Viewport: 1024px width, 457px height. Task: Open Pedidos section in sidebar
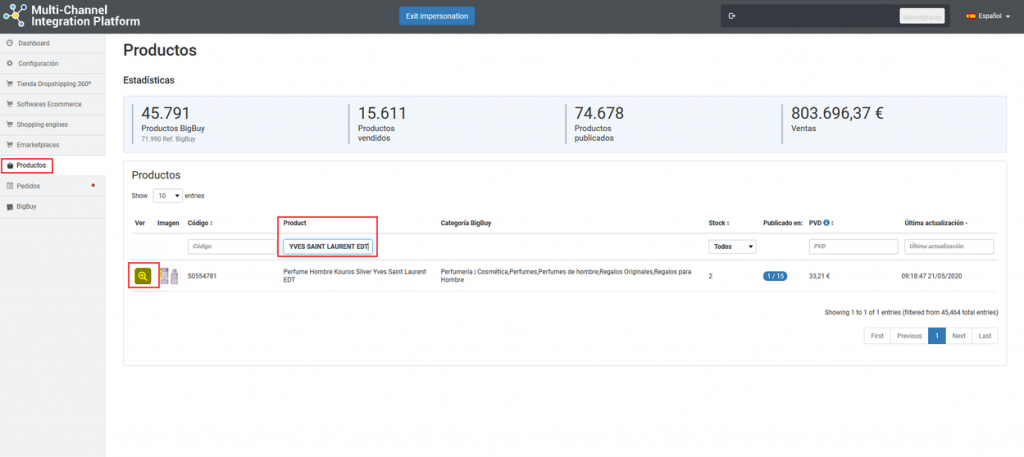28,186
